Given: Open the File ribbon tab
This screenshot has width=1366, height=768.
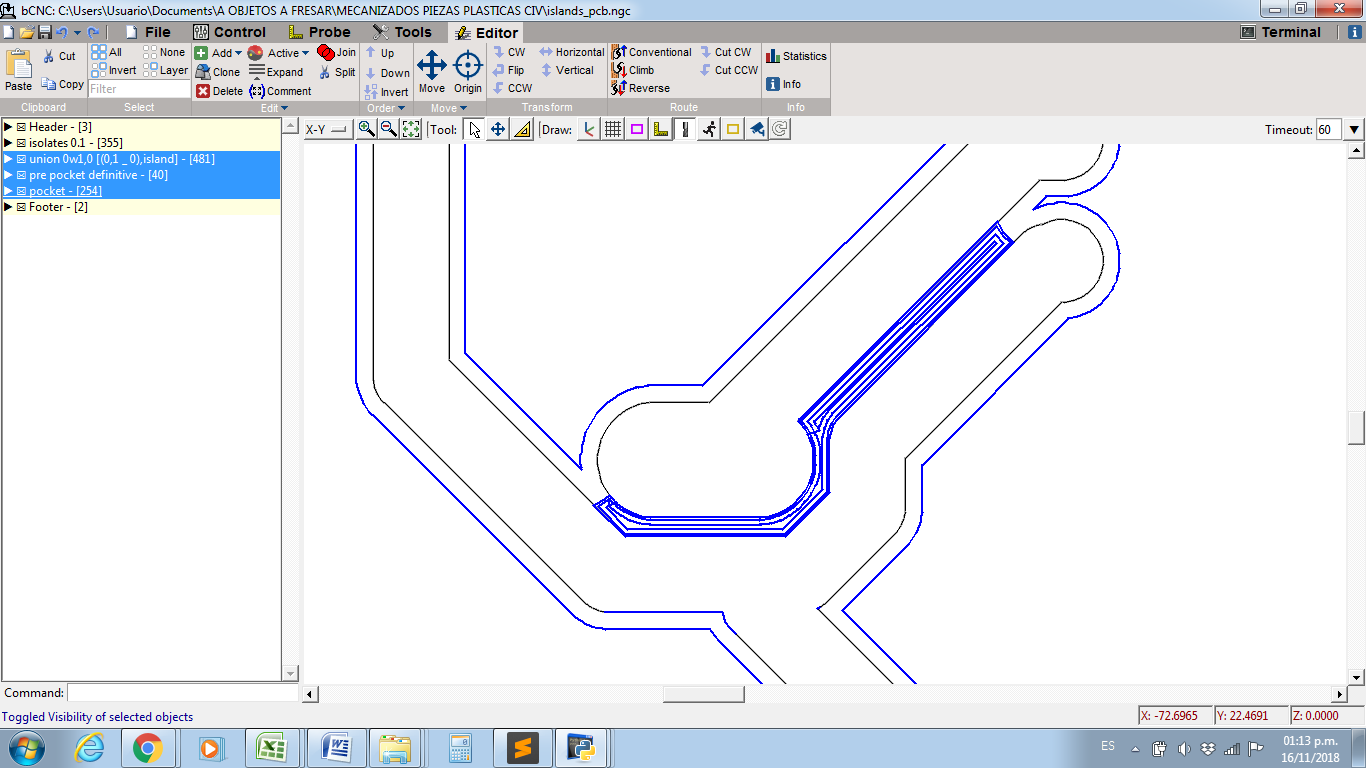Looking at the screenshot, I should tap(147, 32).
